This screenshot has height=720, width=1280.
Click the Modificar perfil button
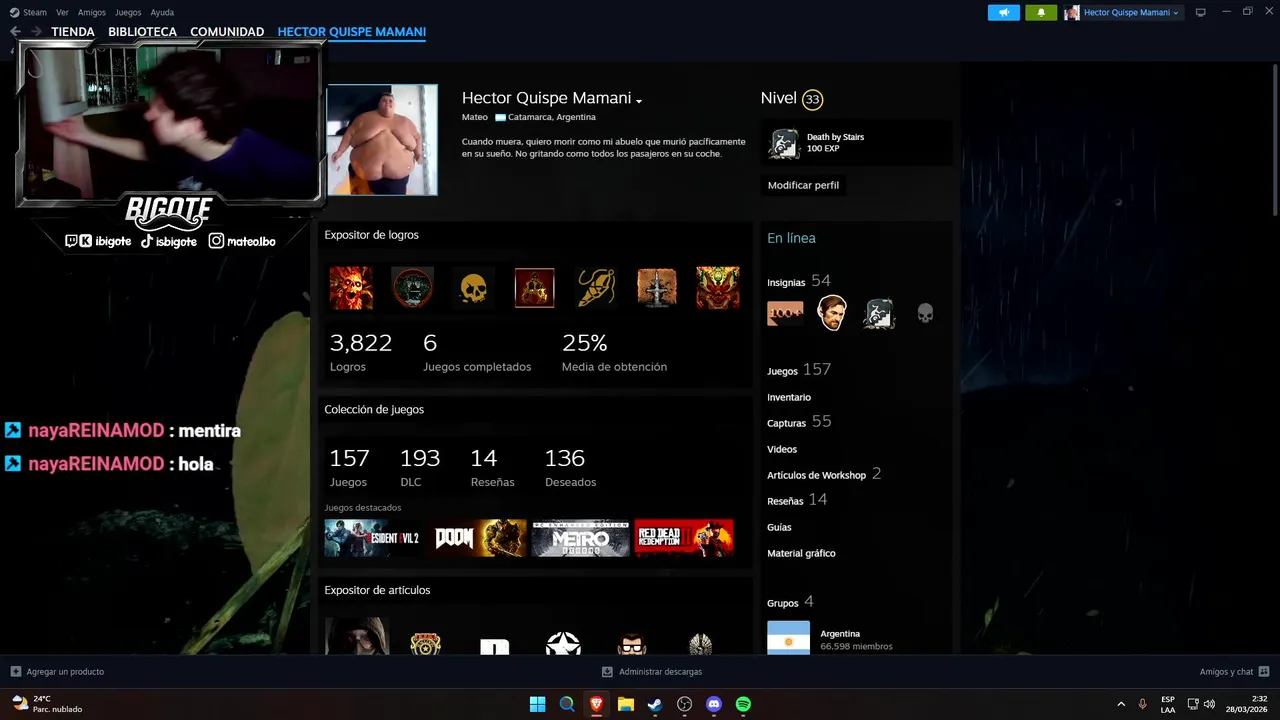point(803,185)
